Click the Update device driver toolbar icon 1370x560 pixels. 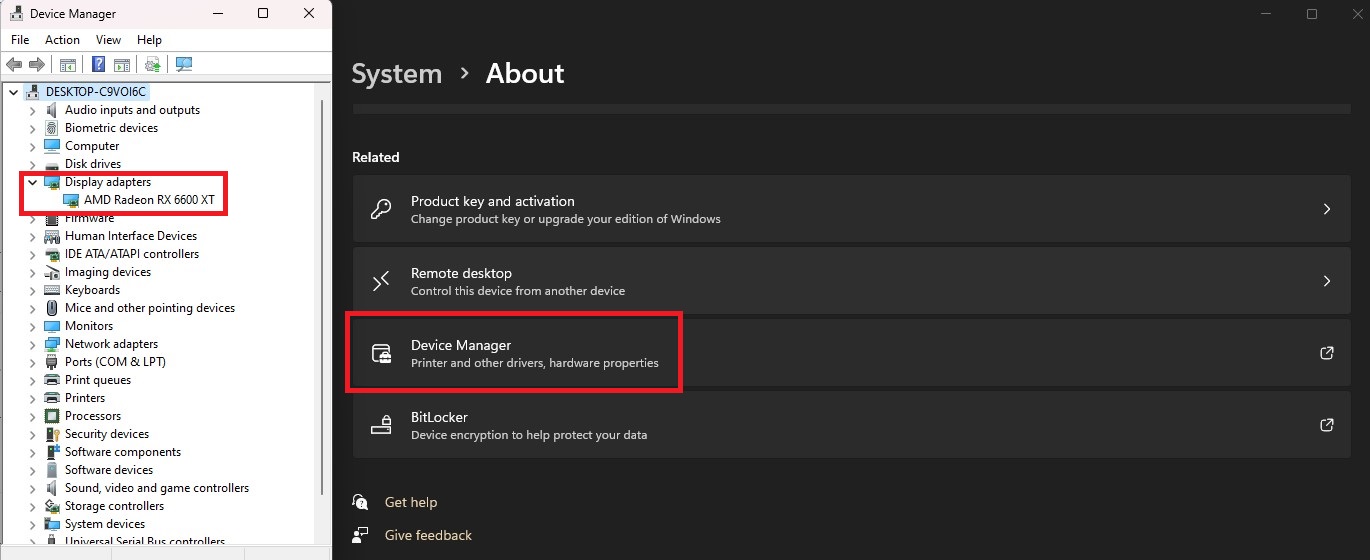click(x=152, y=65)
